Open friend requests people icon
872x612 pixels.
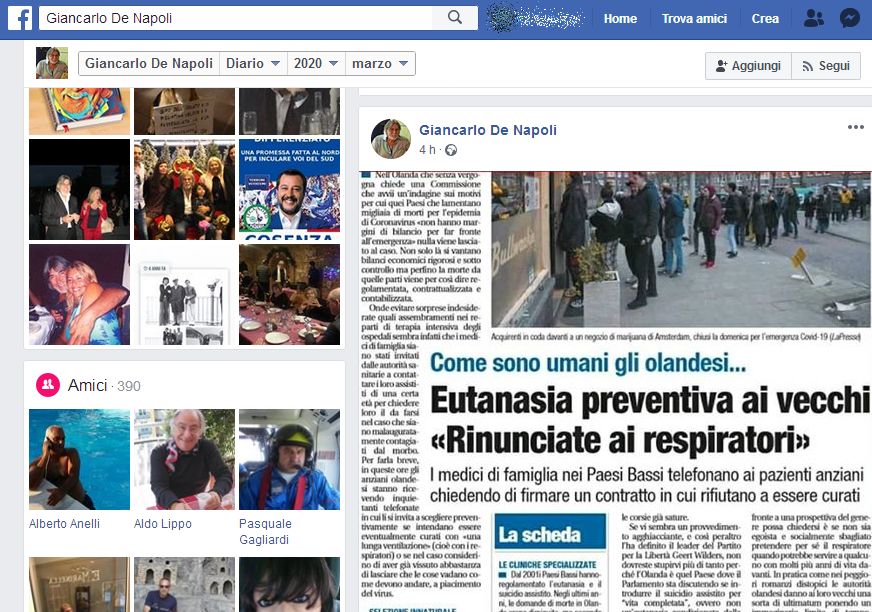814,18
